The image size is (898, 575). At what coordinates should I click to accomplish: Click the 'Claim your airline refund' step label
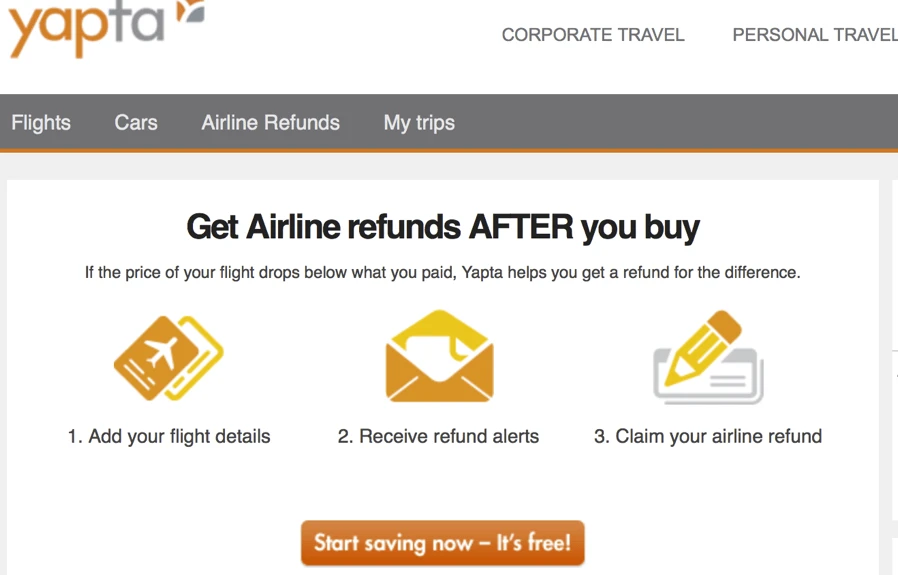tap(708, 436)
